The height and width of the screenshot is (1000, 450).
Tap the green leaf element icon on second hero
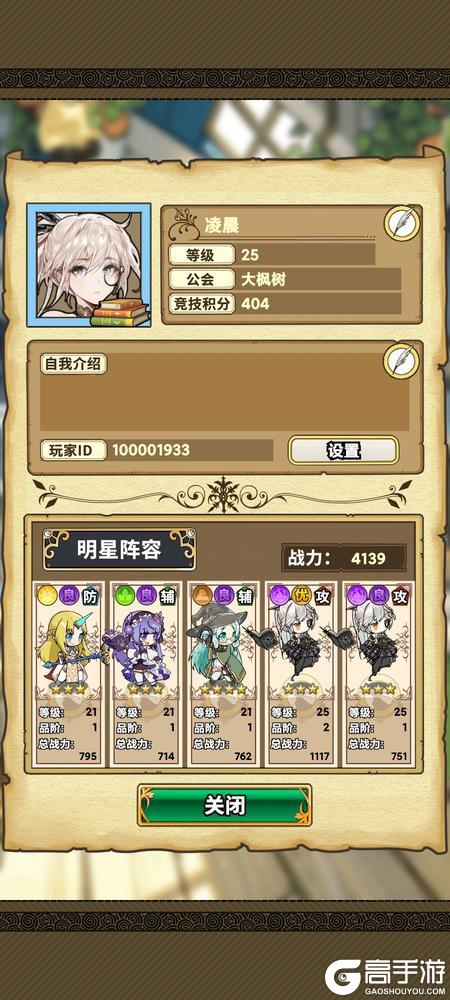point(125,595)
